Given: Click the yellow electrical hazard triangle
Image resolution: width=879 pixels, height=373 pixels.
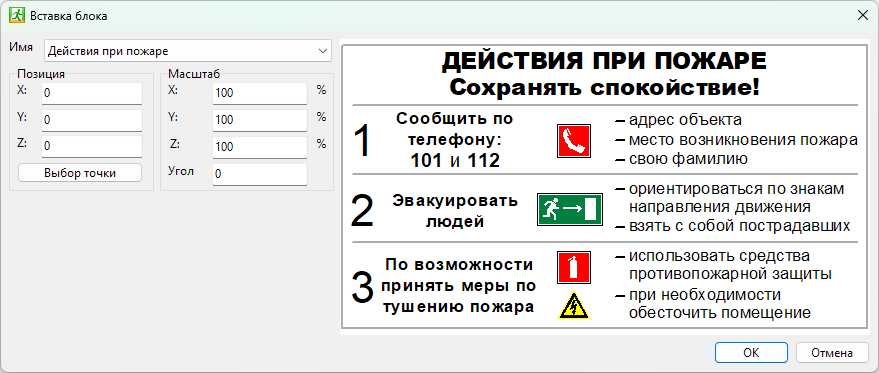Looking at the screenshot, I should coord(574,306).
